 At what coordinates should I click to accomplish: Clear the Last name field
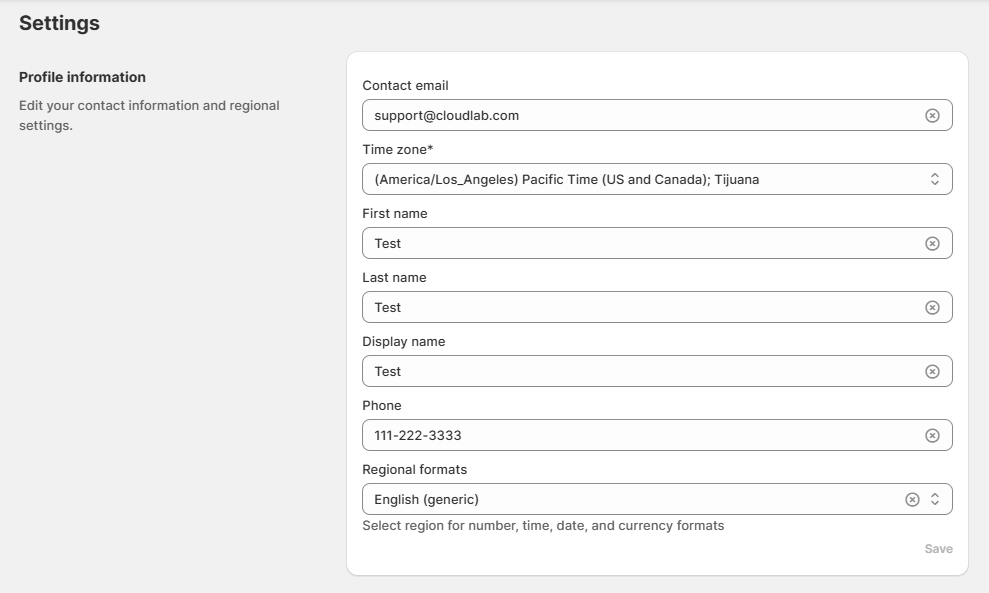[x=932, y=307]
